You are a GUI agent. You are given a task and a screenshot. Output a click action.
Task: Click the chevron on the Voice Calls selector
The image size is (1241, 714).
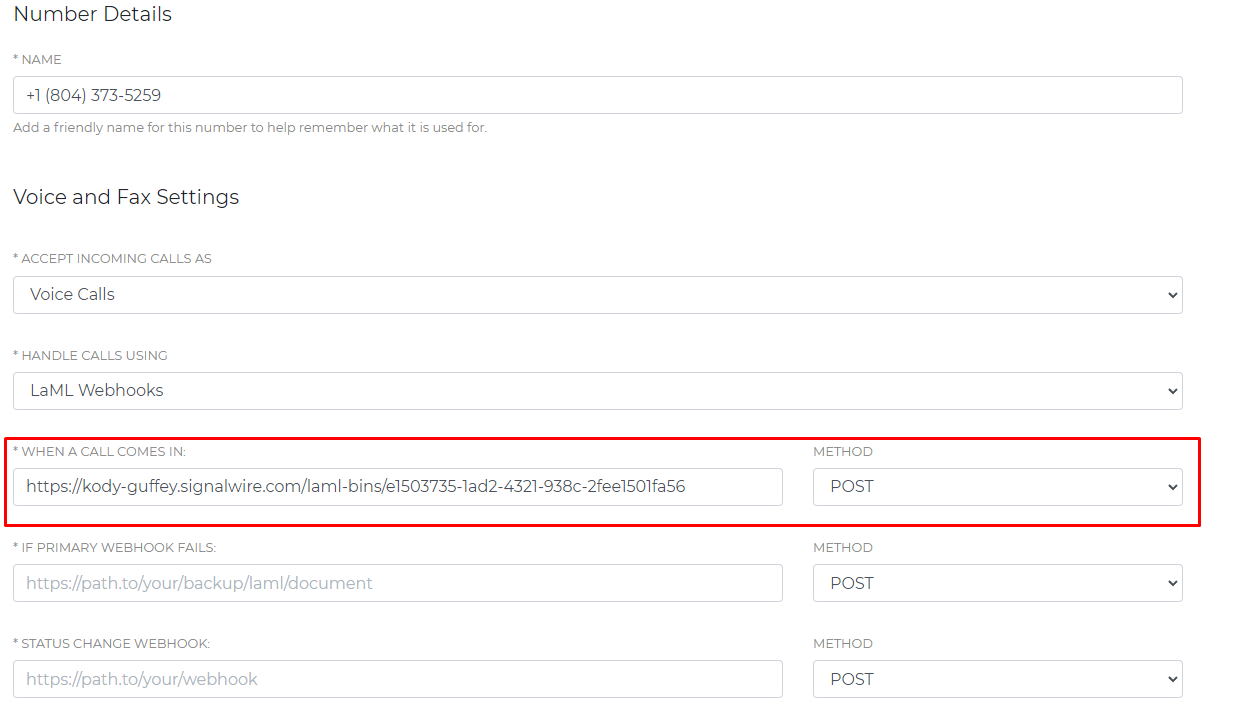pos(1172,294)
